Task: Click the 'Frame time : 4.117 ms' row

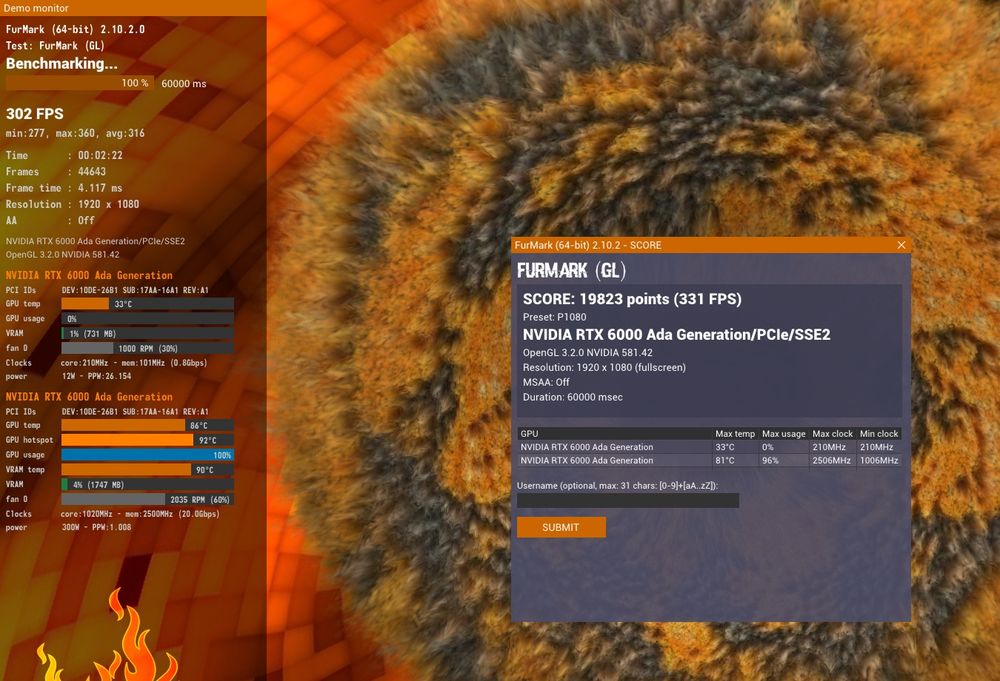Action: pos(64,188)
